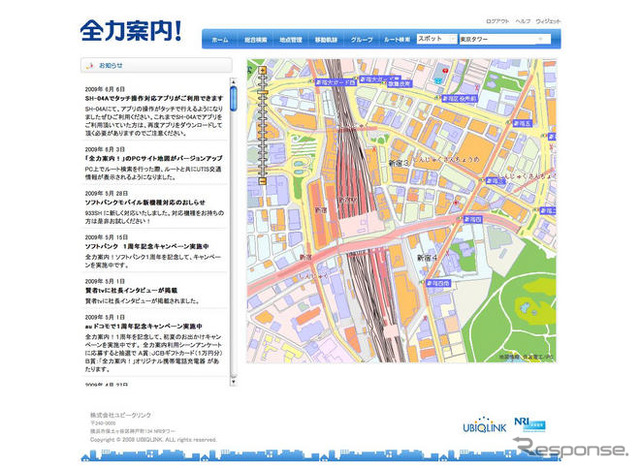This screenshot has width=640, height=469.
Task: Click the 新宿大ガード西 intersection label on map
Action: [x=335, y=82]
